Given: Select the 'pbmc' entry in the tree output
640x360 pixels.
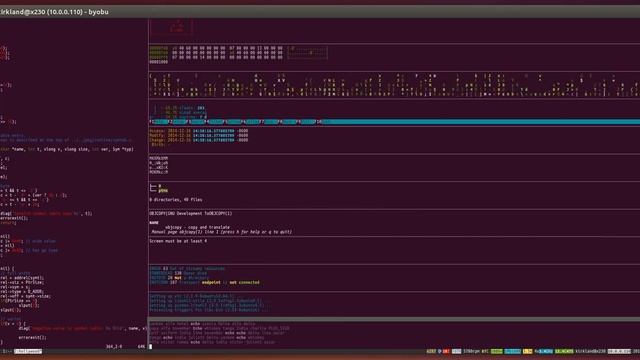Looking at the screenshot, I should click(163, 191).
